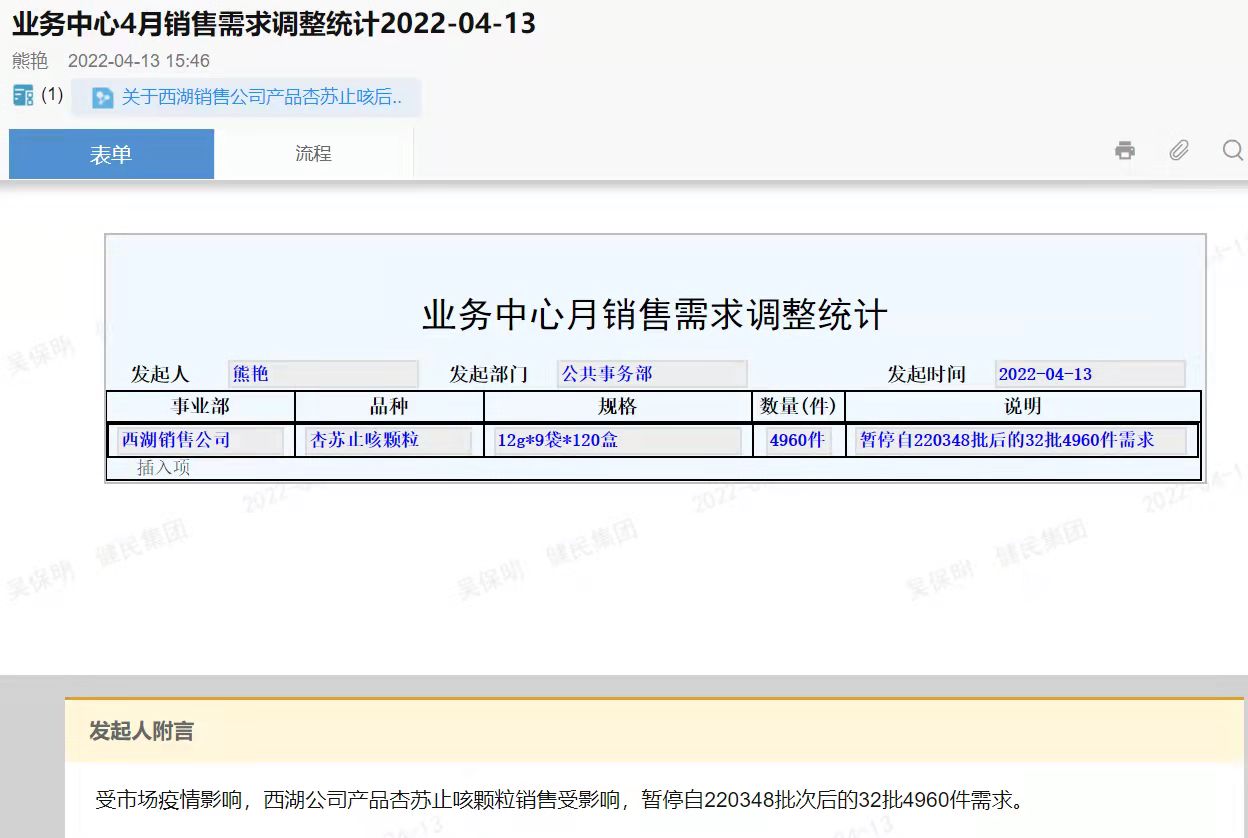The image size is (1248, 838).
Task: Click the 品种 column header
Action: tap(389, 407)
